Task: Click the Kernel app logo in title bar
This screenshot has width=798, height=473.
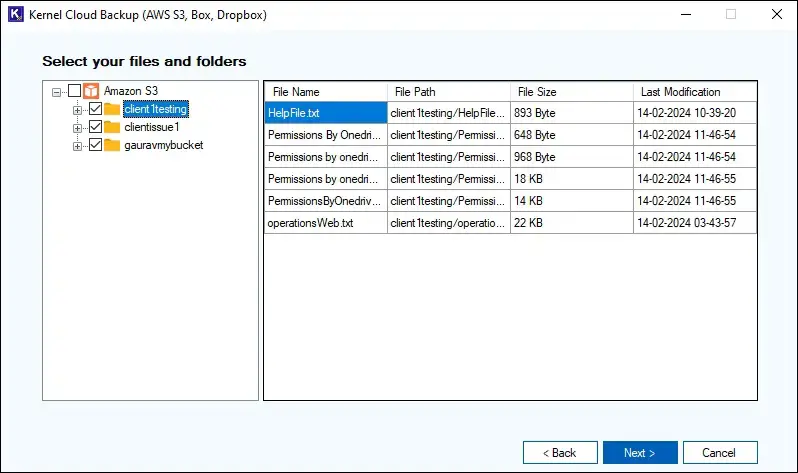Action: (x=16, y=14)
